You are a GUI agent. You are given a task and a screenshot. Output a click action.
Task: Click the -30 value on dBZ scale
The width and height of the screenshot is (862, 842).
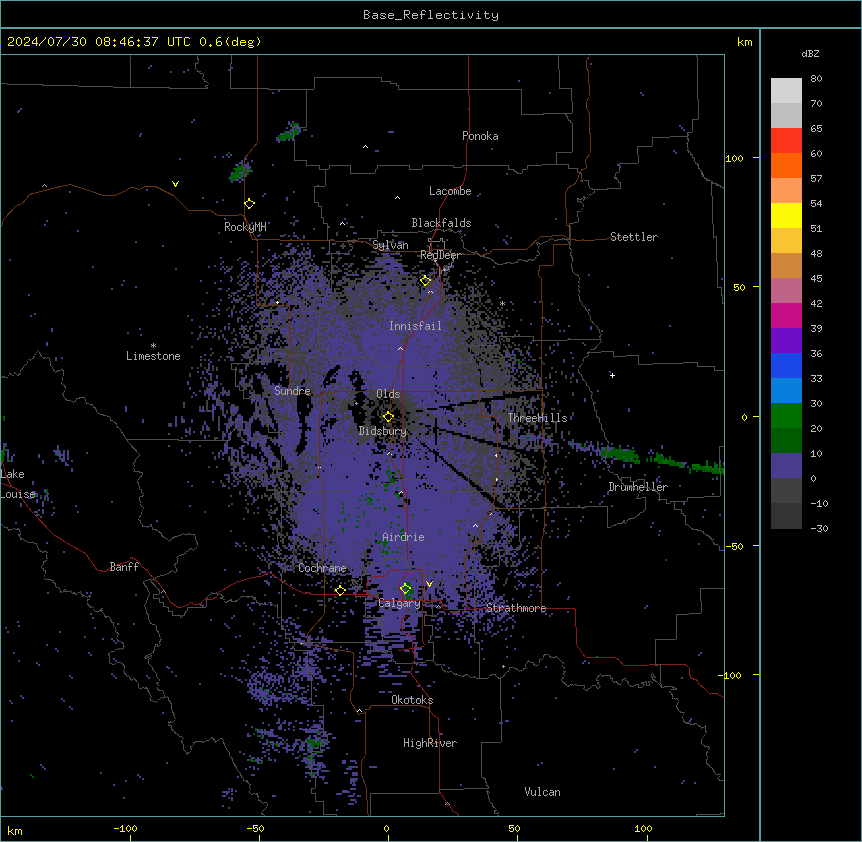[819, 529]
